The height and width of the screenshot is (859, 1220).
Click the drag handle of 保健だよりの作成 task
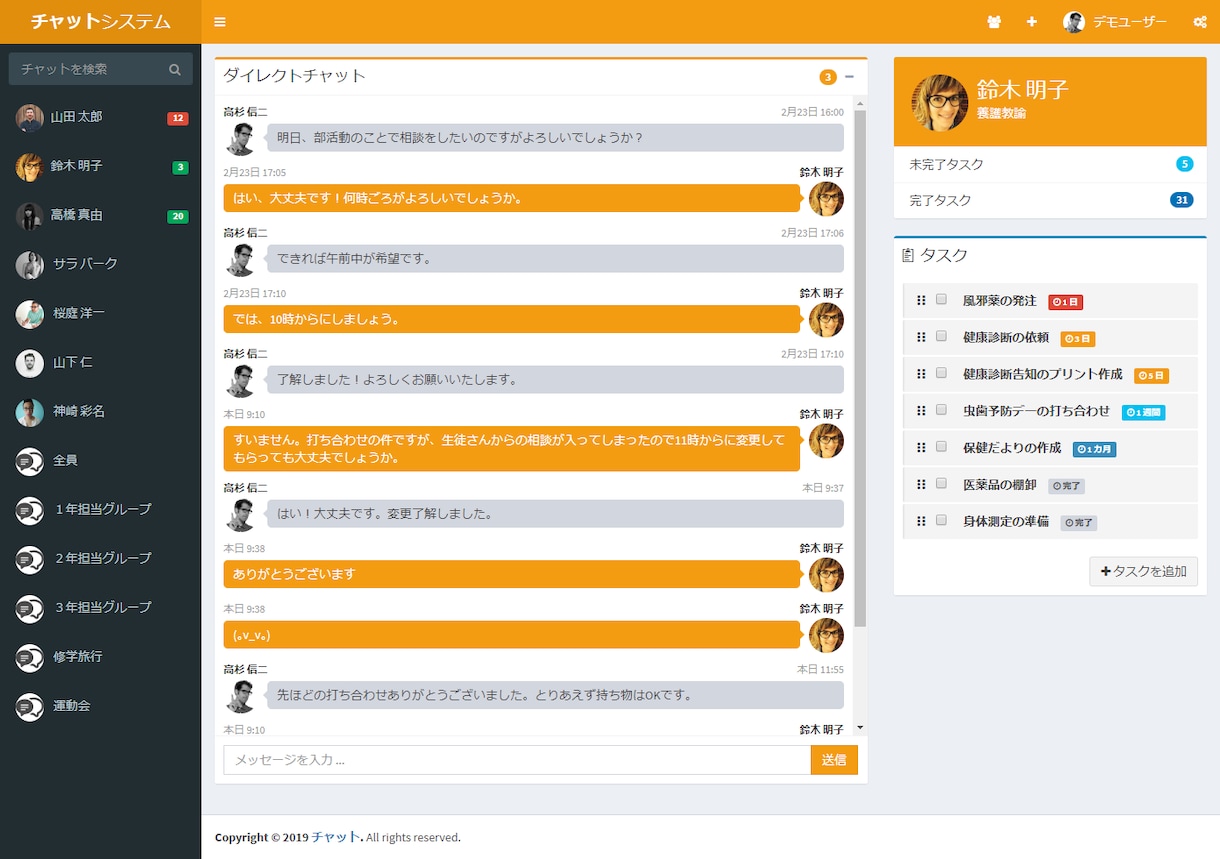point(921,448)
